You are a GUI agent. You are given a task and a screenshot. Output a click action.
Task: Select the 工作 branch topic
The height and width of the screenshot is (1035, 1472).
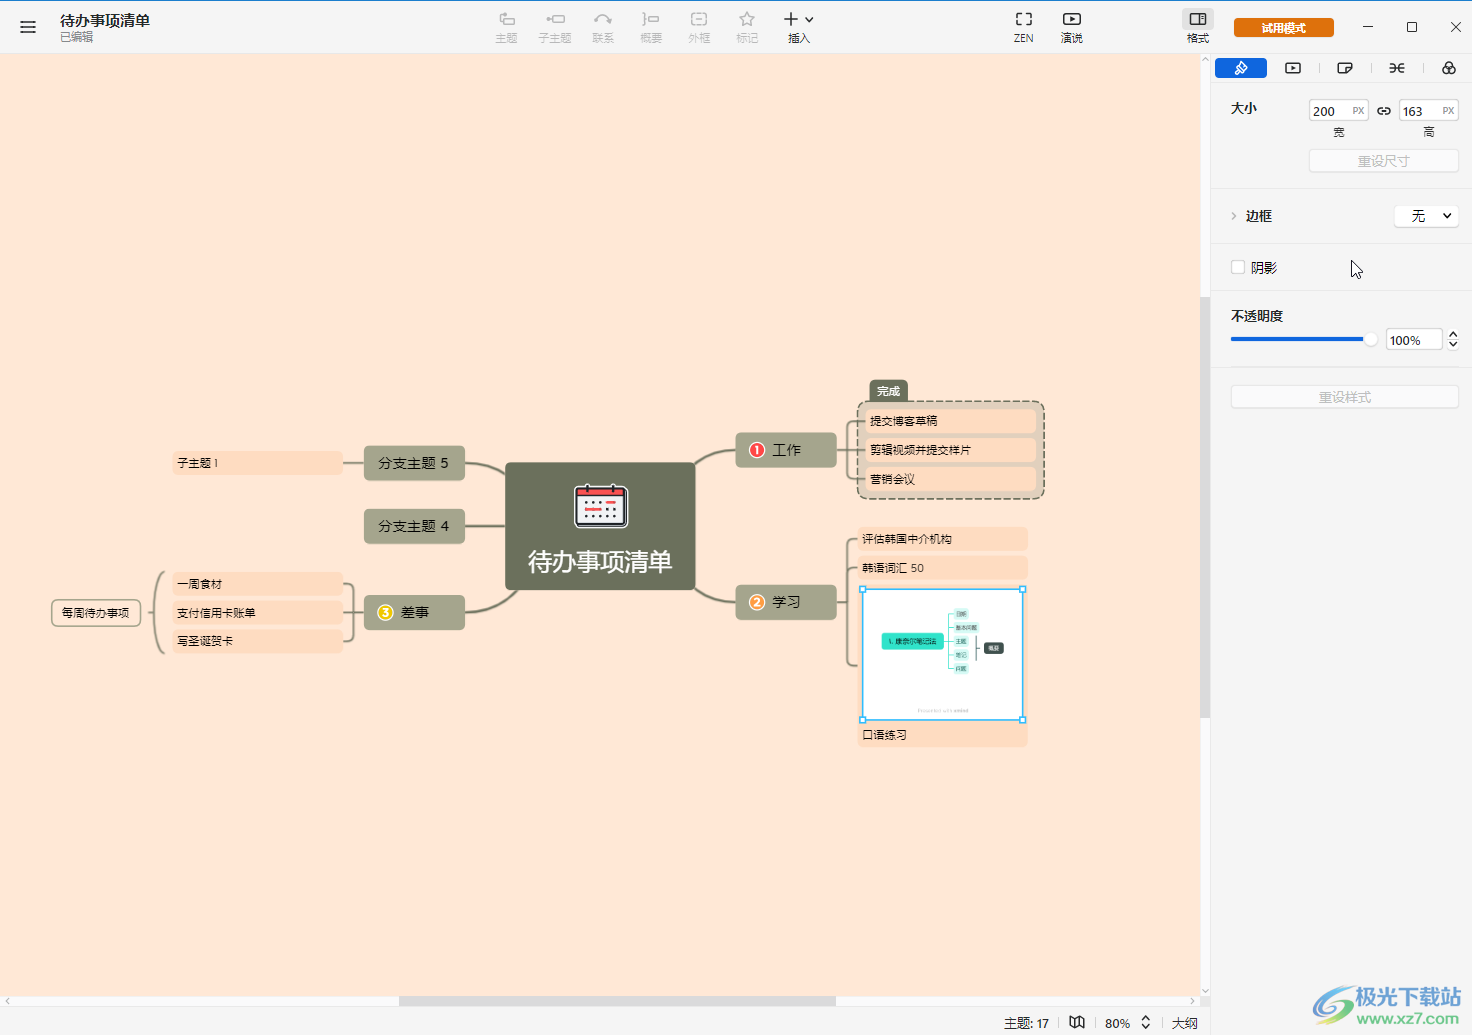click(786, 450)
